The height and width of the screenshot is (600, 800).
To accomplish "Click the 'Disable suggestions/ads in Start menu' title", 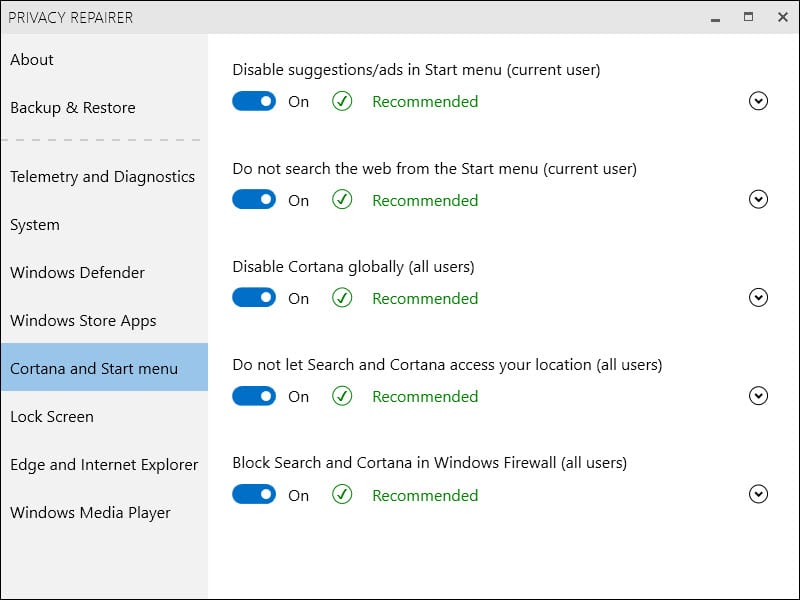I will (x=416, y=69).
